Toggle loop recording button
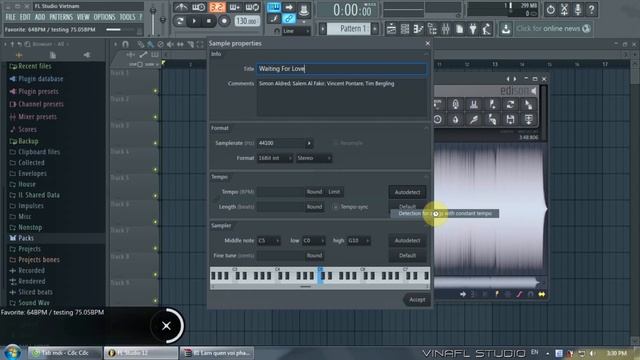 click(252, 7)
